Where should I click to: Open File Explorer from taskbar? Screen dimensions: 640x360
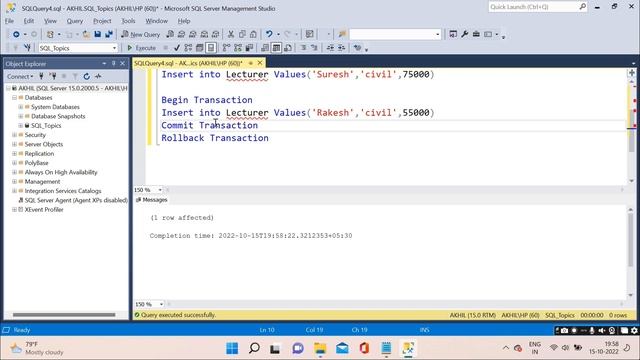click(x=320, y=348)
